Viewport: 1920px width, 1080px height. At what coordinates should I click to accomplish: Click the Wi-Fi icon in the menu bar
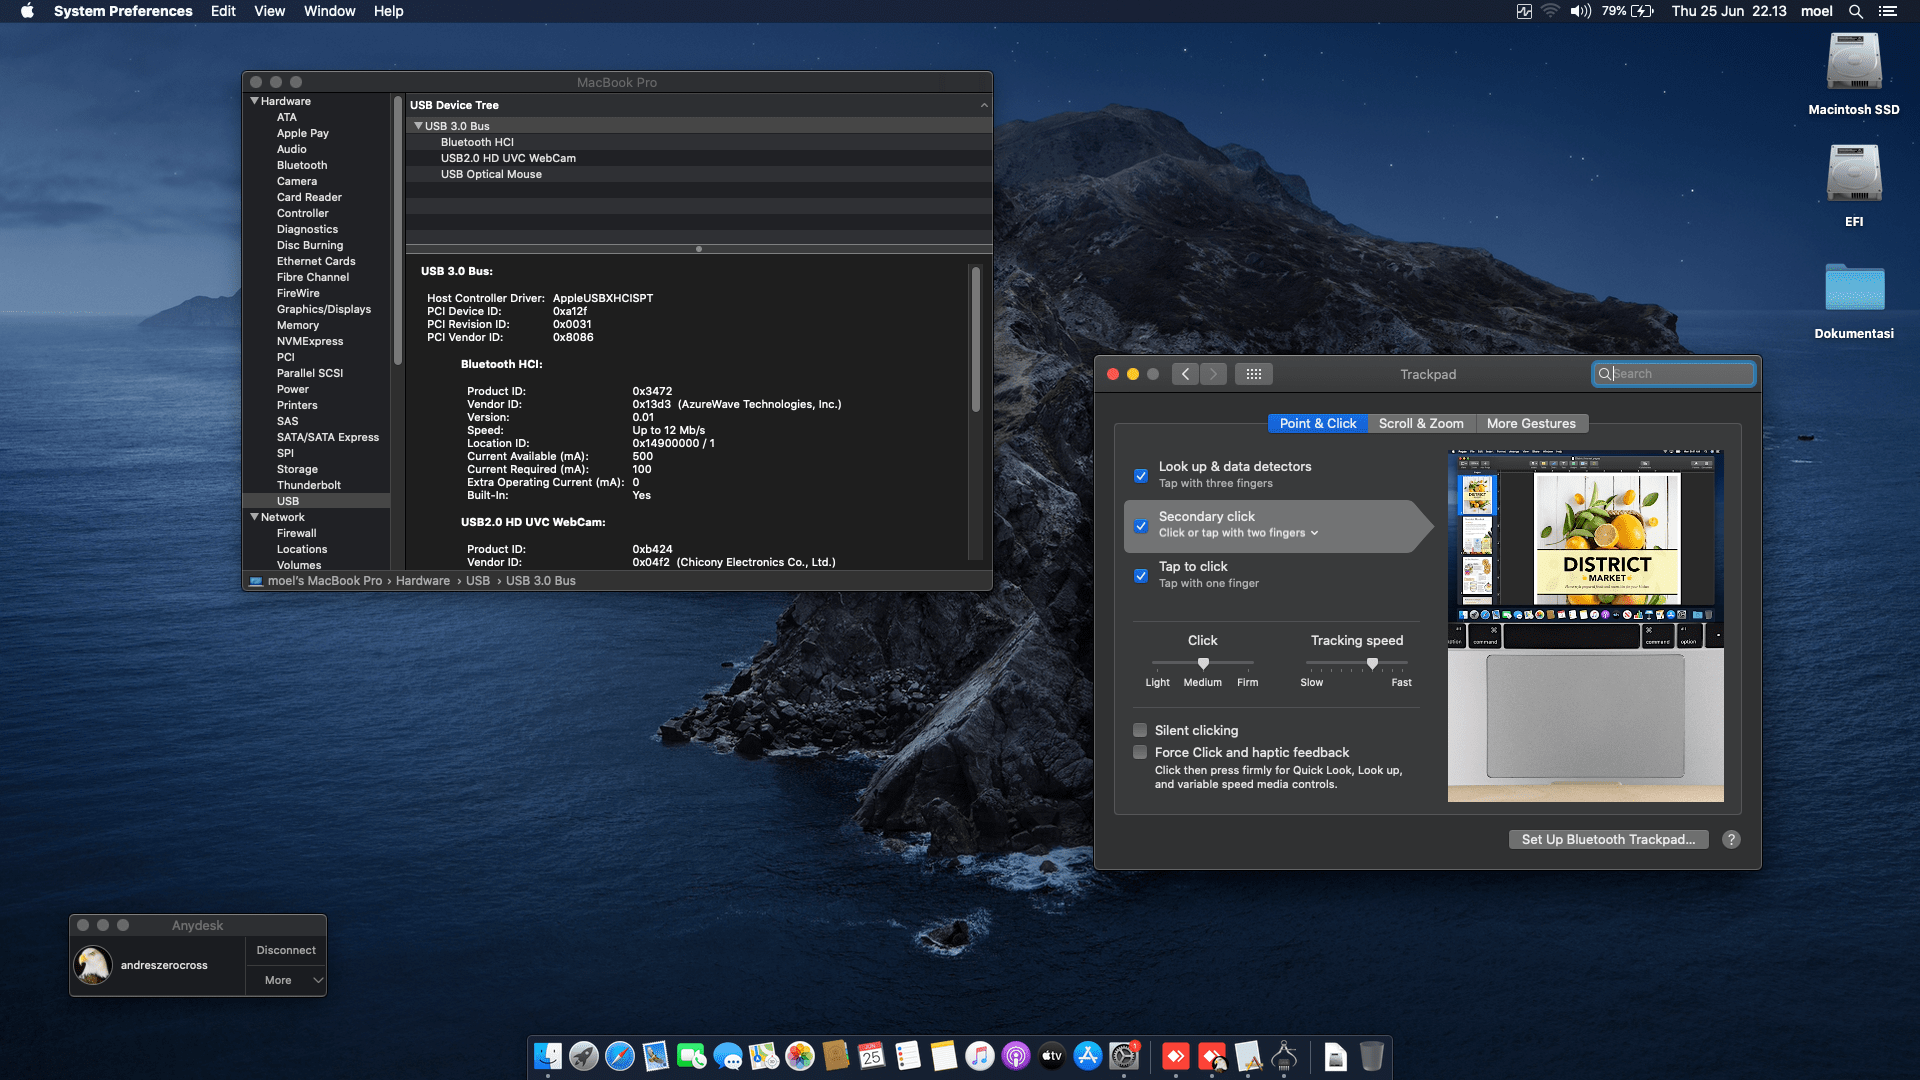tap(1551, 11)
